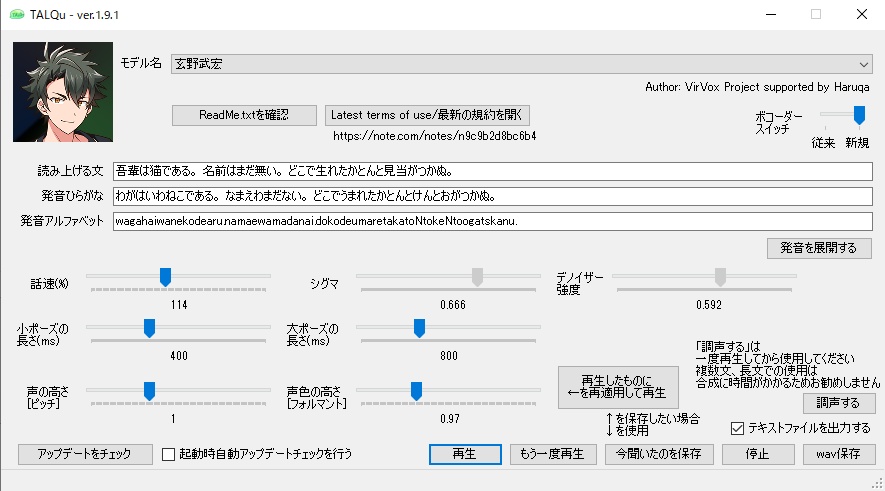The width and height of the screenshot is (885, 491).
Task: Click the 今聞いたのを保存 button
Action: 659,454
